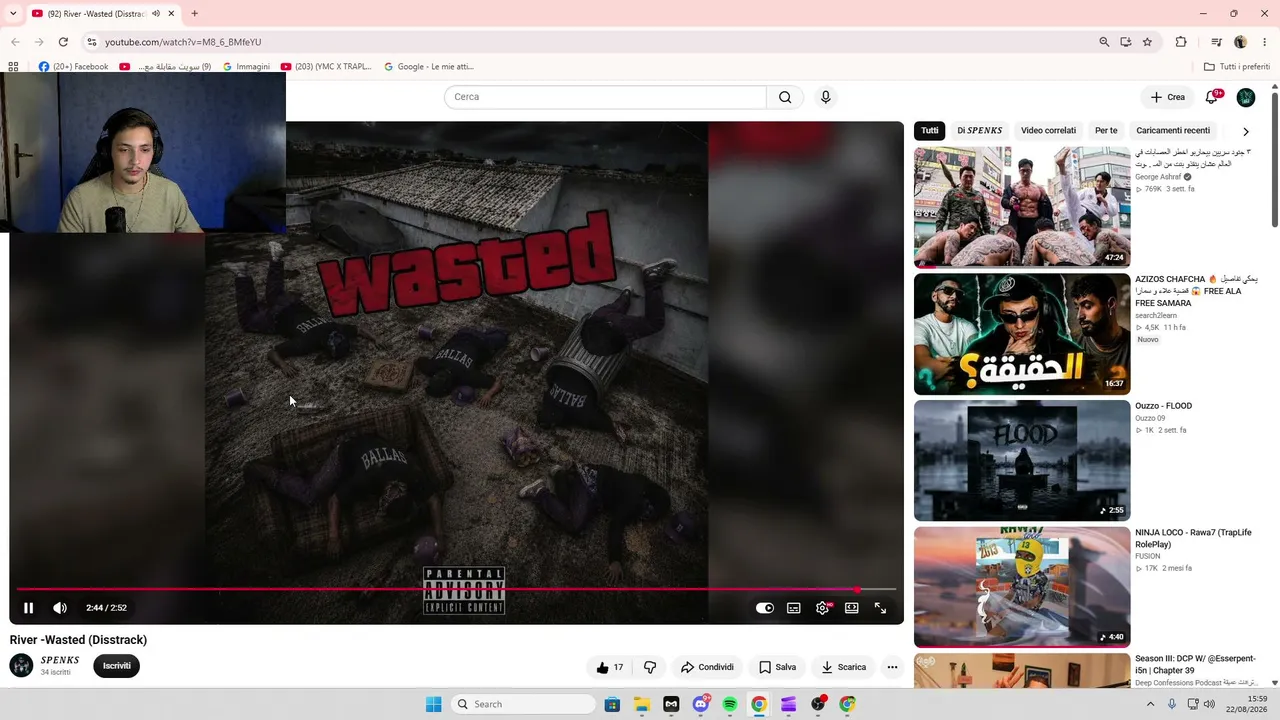Open the three-dot more actions menu below video
The image size is (1280, 720).
(892, 667)
